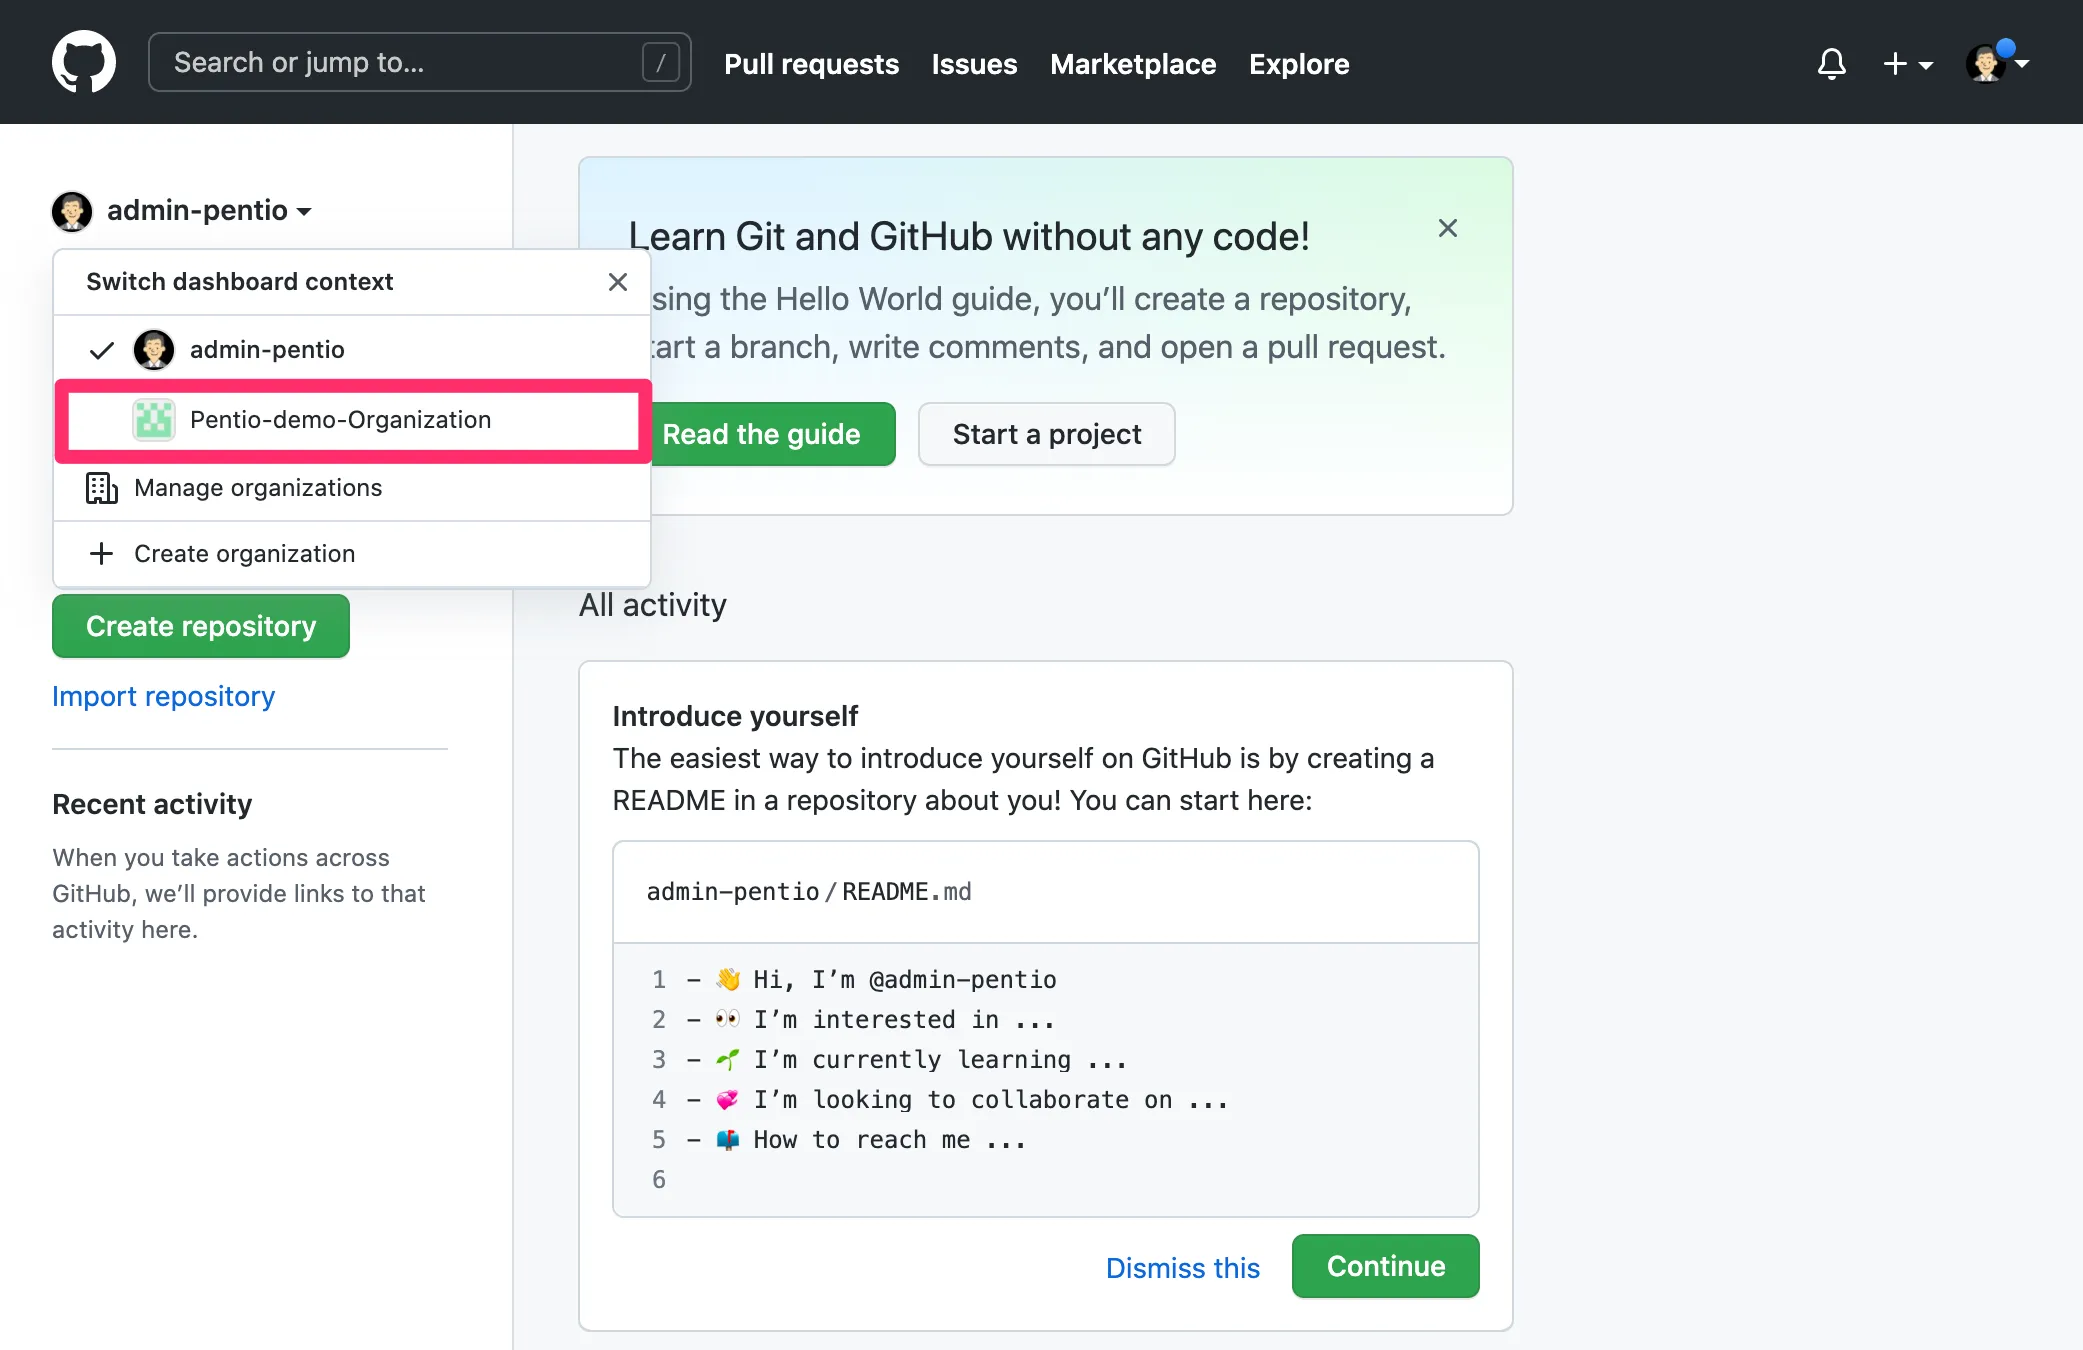Toggle the admin-pentio context switcher dropdown
Viewport: 2083px width, 1350px height.
tap(208, 211)
